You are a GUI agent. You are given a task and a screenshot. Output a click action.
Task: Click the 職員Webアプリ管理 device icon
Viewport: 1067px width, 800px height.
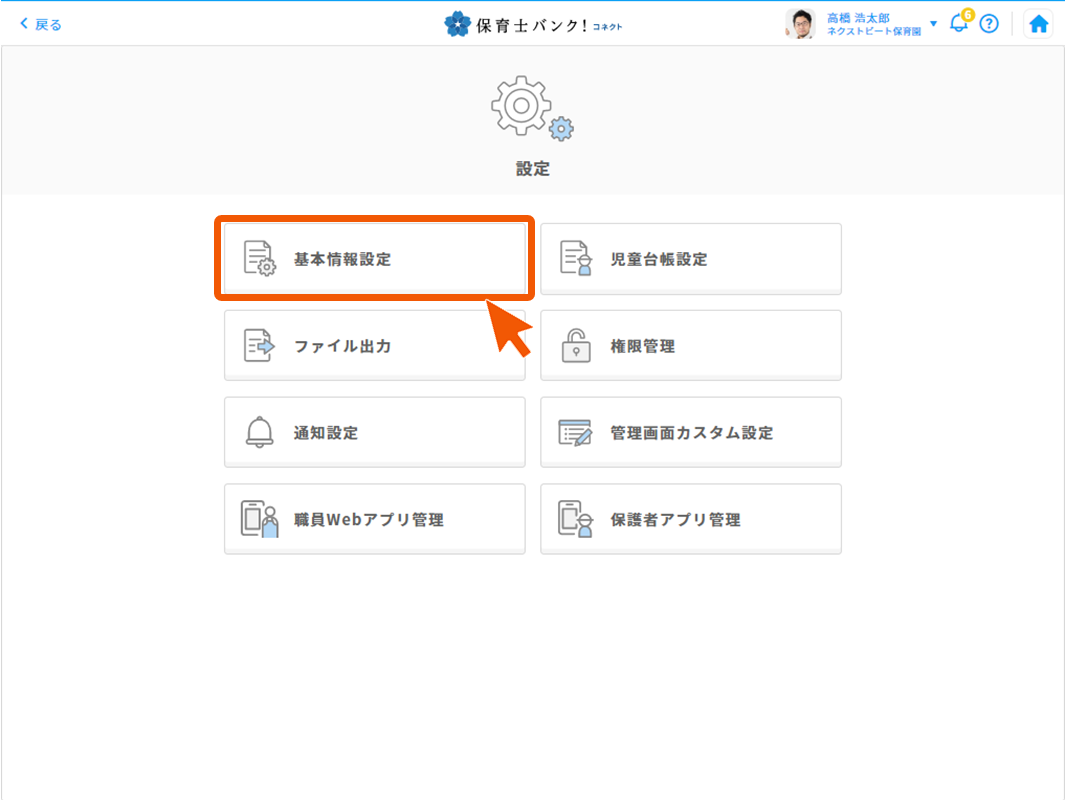click(x=259, y=520)
